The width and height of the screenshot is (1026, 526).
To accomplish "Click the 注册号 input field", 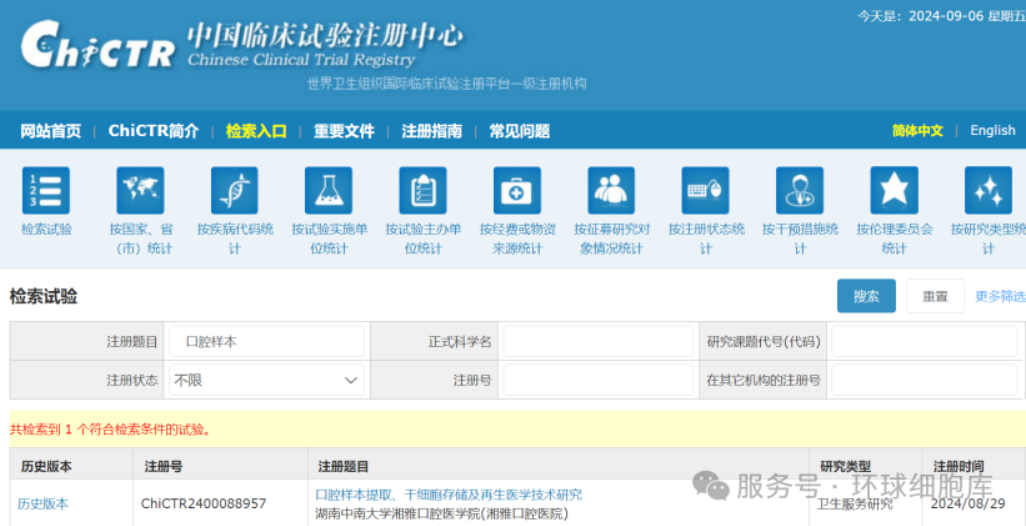I will coord(598,380).
